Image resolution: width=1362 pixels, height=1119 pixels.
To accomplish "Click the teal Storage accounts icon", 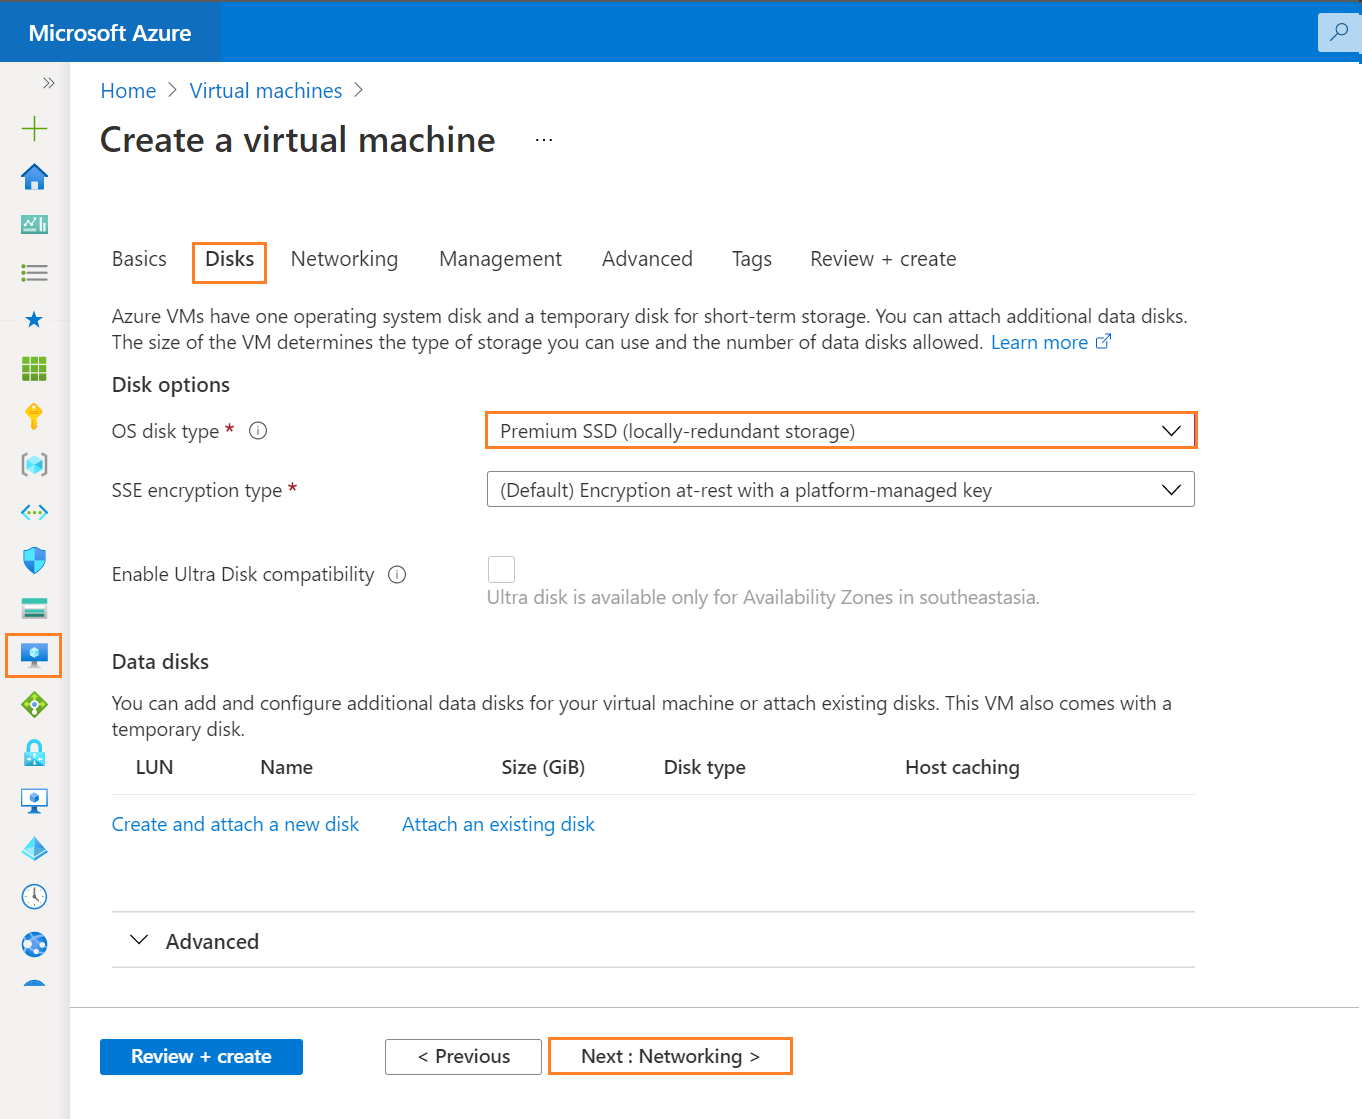I will pos(34,608).
